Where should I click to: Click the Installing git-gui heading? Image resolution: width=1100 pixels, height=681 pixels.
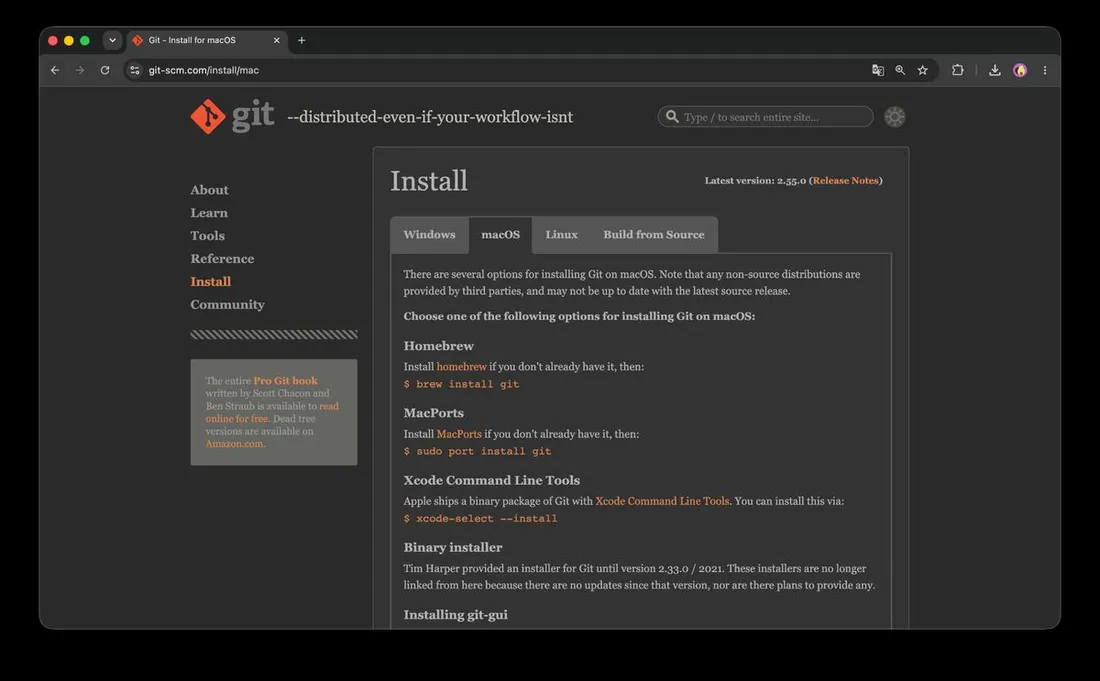coord(456,615)
